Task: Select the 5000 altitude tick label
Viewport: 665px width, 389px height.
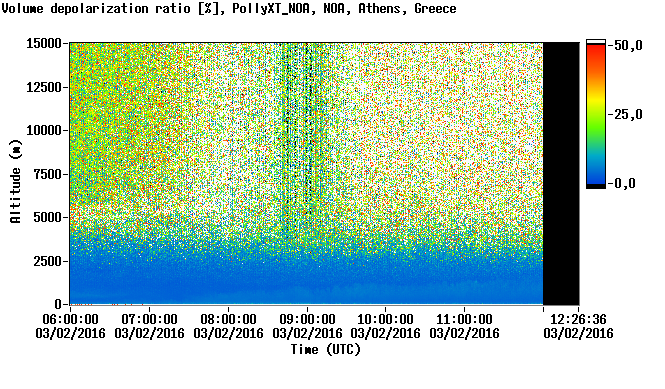Action: tap(47, 217)
